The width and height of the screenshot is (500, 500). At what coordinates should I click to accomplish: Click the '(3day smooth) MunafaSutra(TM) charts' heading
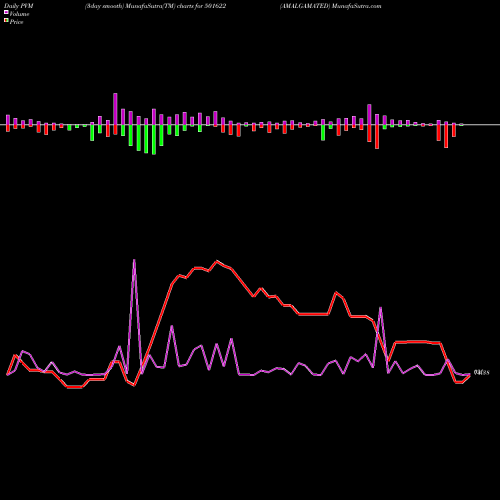coord(155,6)
